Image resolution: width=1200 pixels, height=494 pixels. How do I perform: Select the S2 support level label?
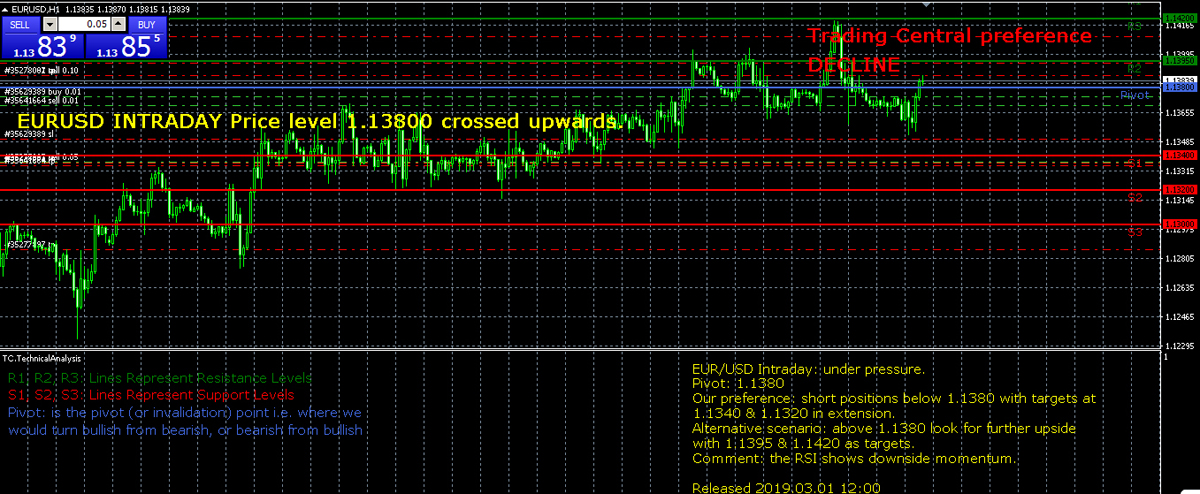(x=1135, y=197)
